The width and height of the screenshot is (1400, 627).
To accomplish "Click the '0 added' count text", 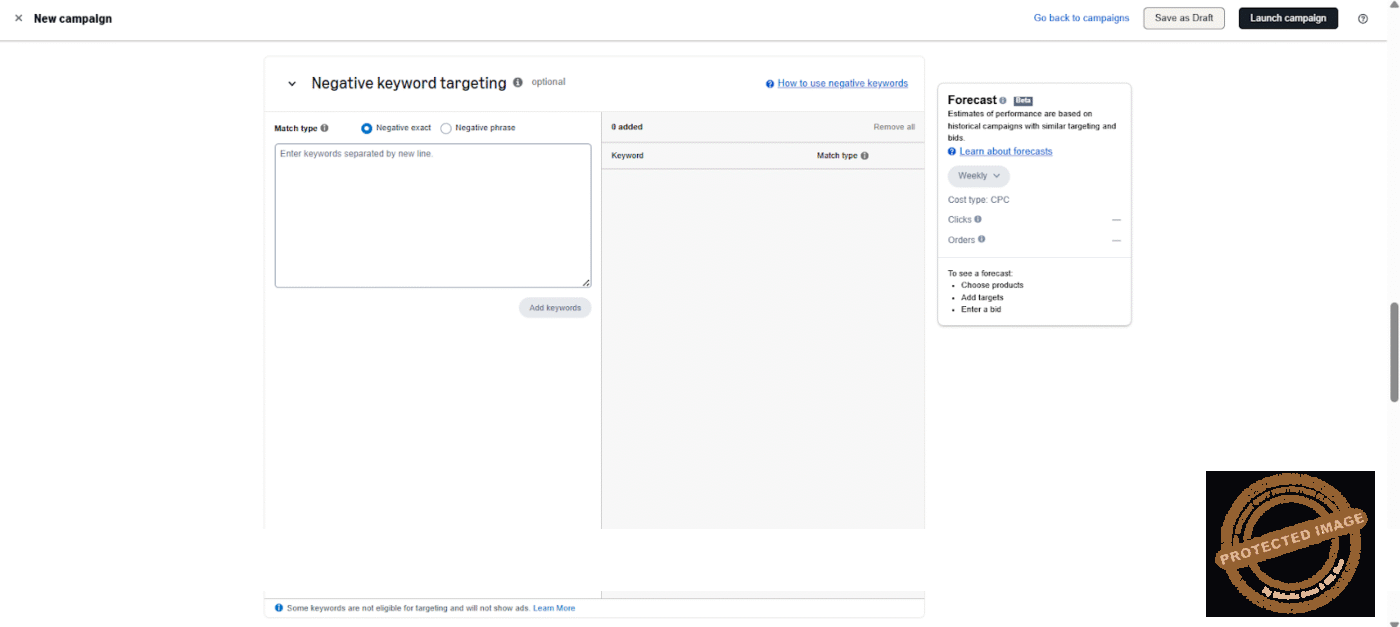I will pos(627,127).
